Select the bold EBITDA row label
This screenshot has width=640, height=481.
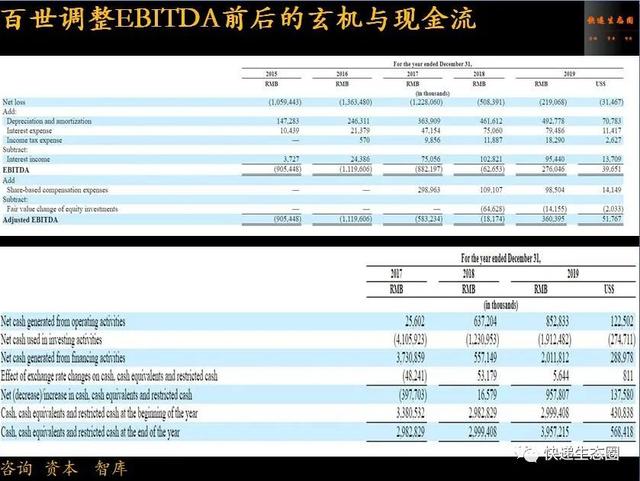click(x=16, y=170)
